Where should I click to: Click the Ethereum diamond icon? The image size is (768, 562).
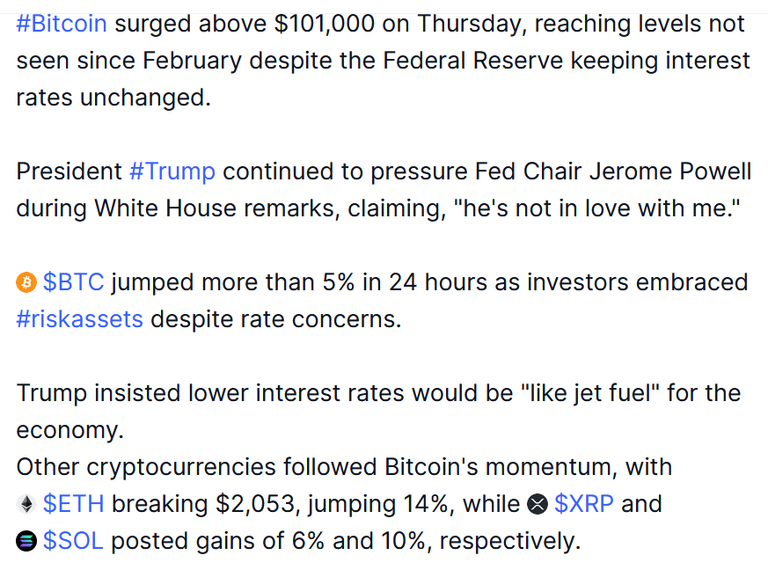[26, 504]
